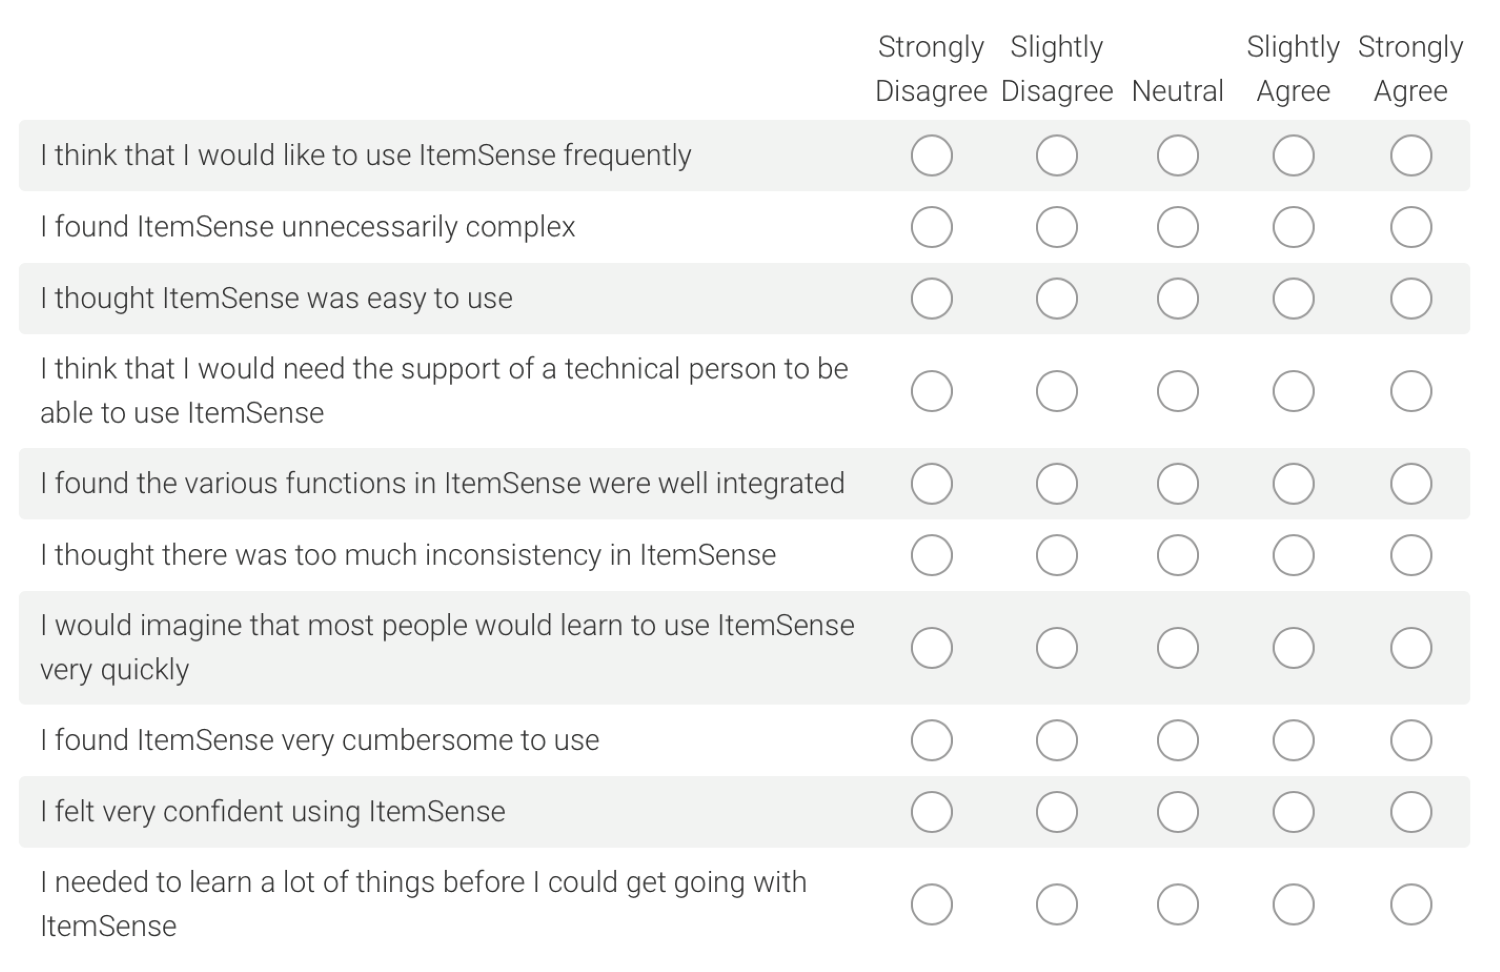Image resolution: width=1500 pixels, height=972 pixels.
Task: Select Slightly Disagree for 'too much inconsistency'
Action: (1056, 555)
